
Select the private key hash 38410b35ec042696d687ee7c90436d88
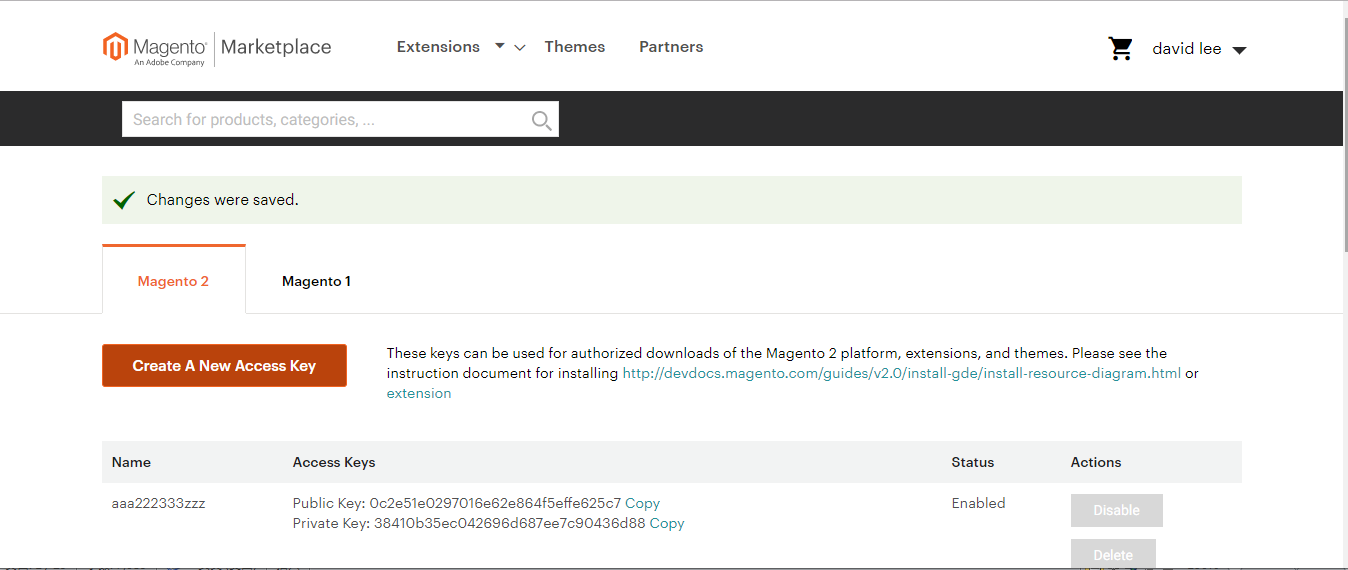click(510, 523)
